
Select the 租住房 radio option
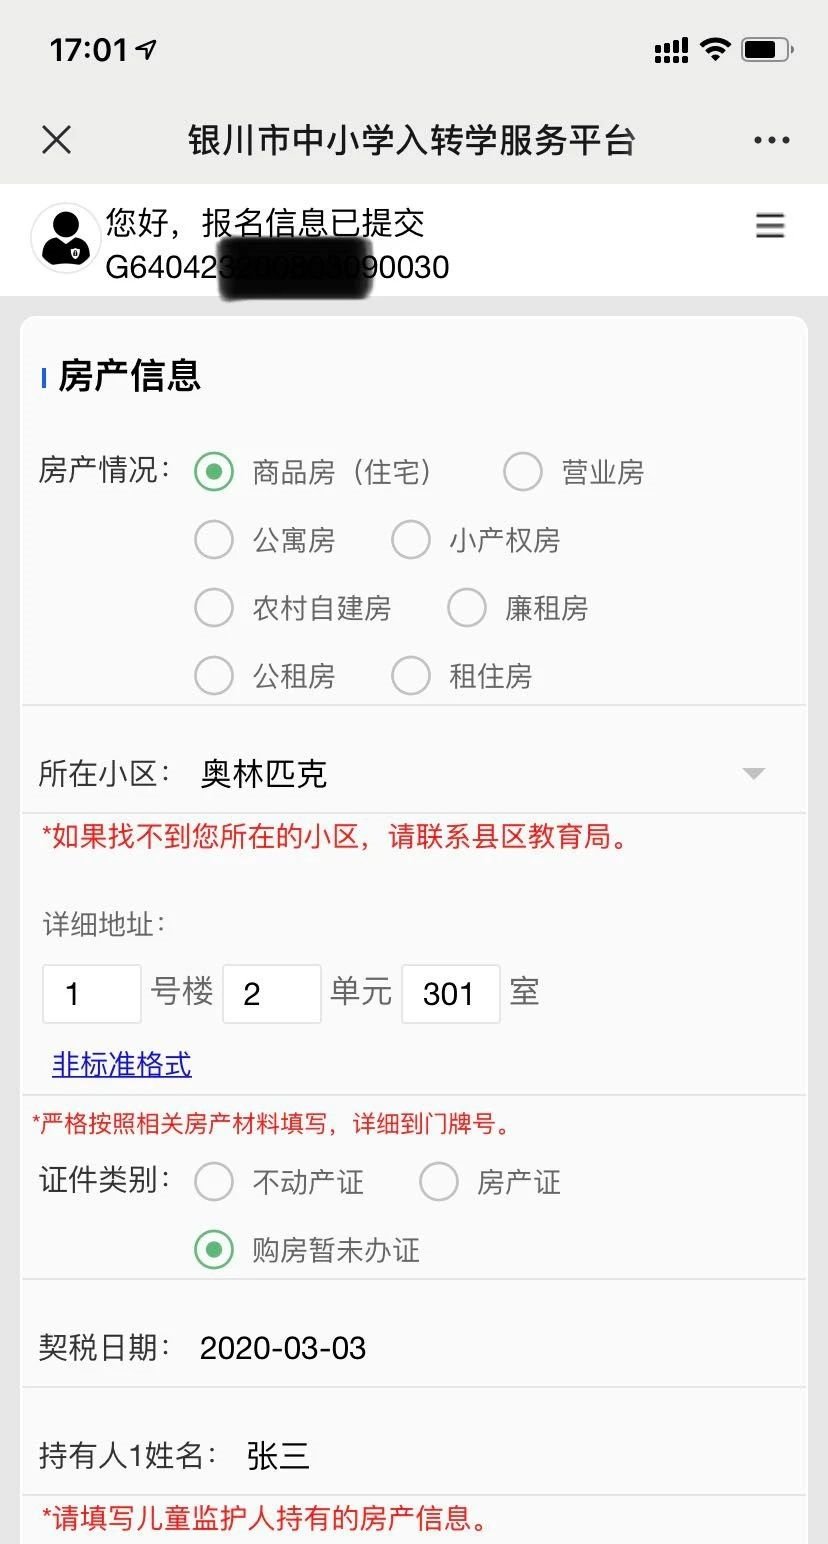click(411, 676)
